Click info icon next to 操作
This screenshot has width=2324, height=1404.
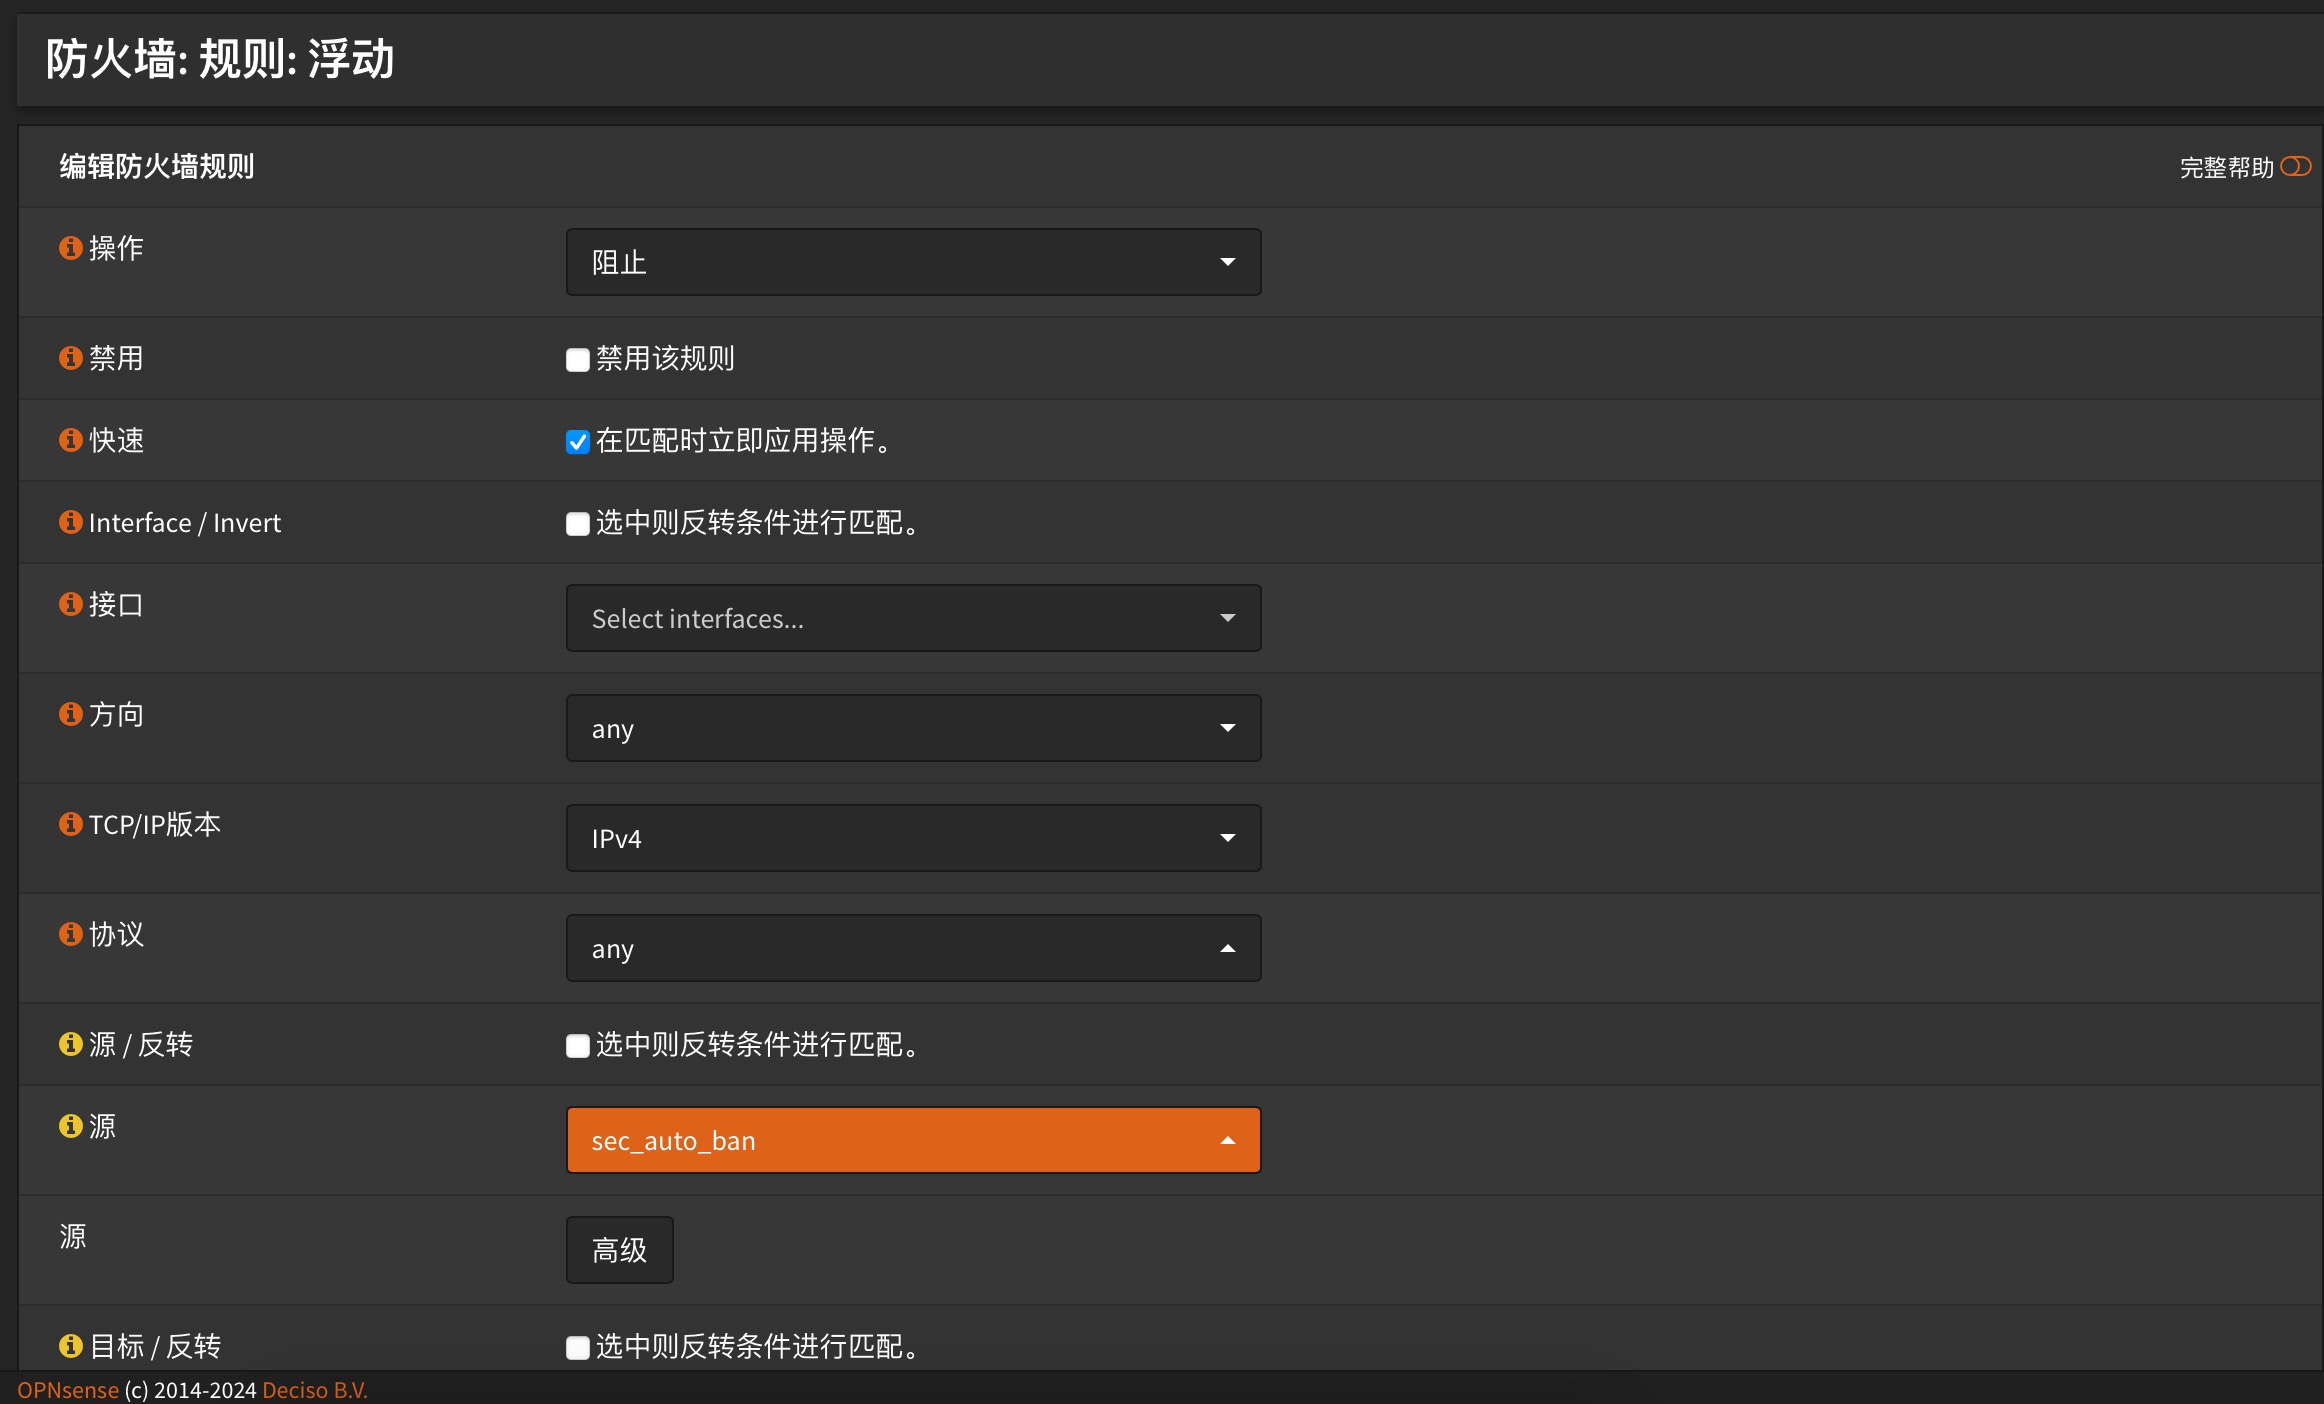tap(70, 248)
